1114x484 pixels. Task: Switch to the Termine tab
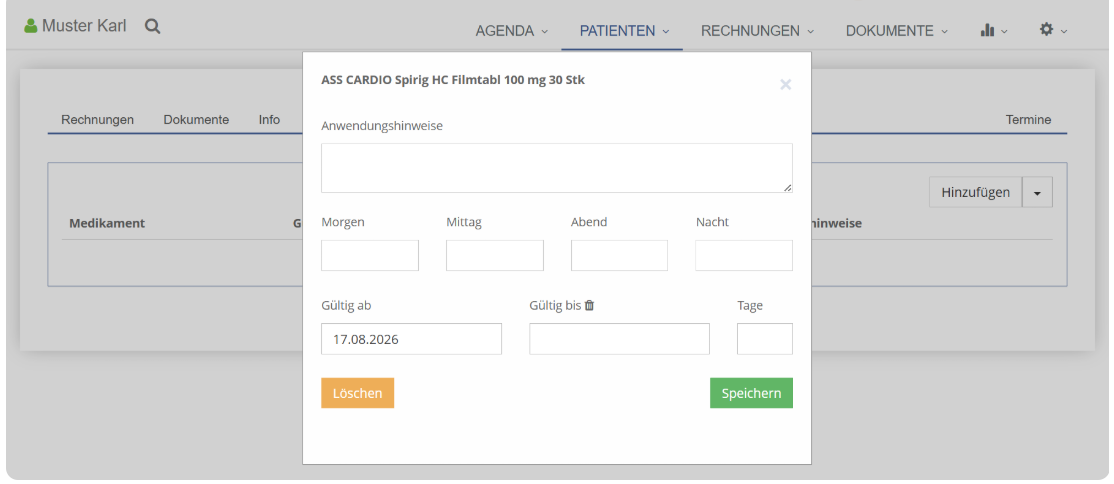(1028, 119)
